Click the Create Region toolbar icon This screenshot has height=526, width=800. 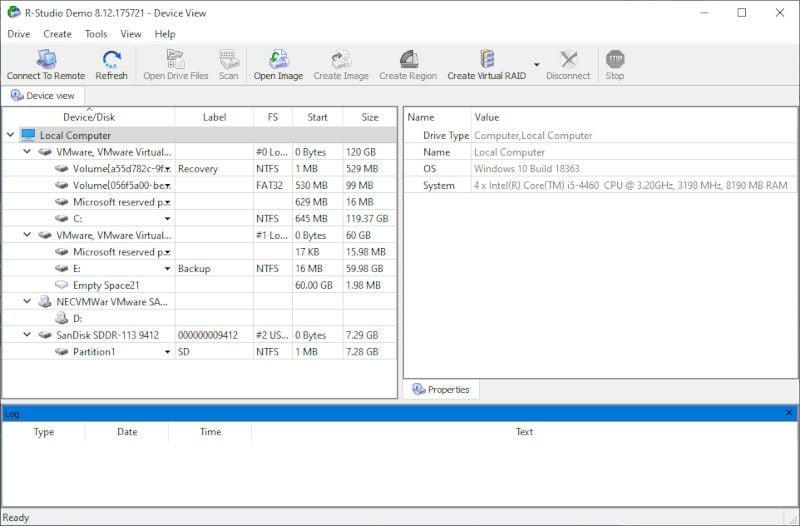coord(408,59)
